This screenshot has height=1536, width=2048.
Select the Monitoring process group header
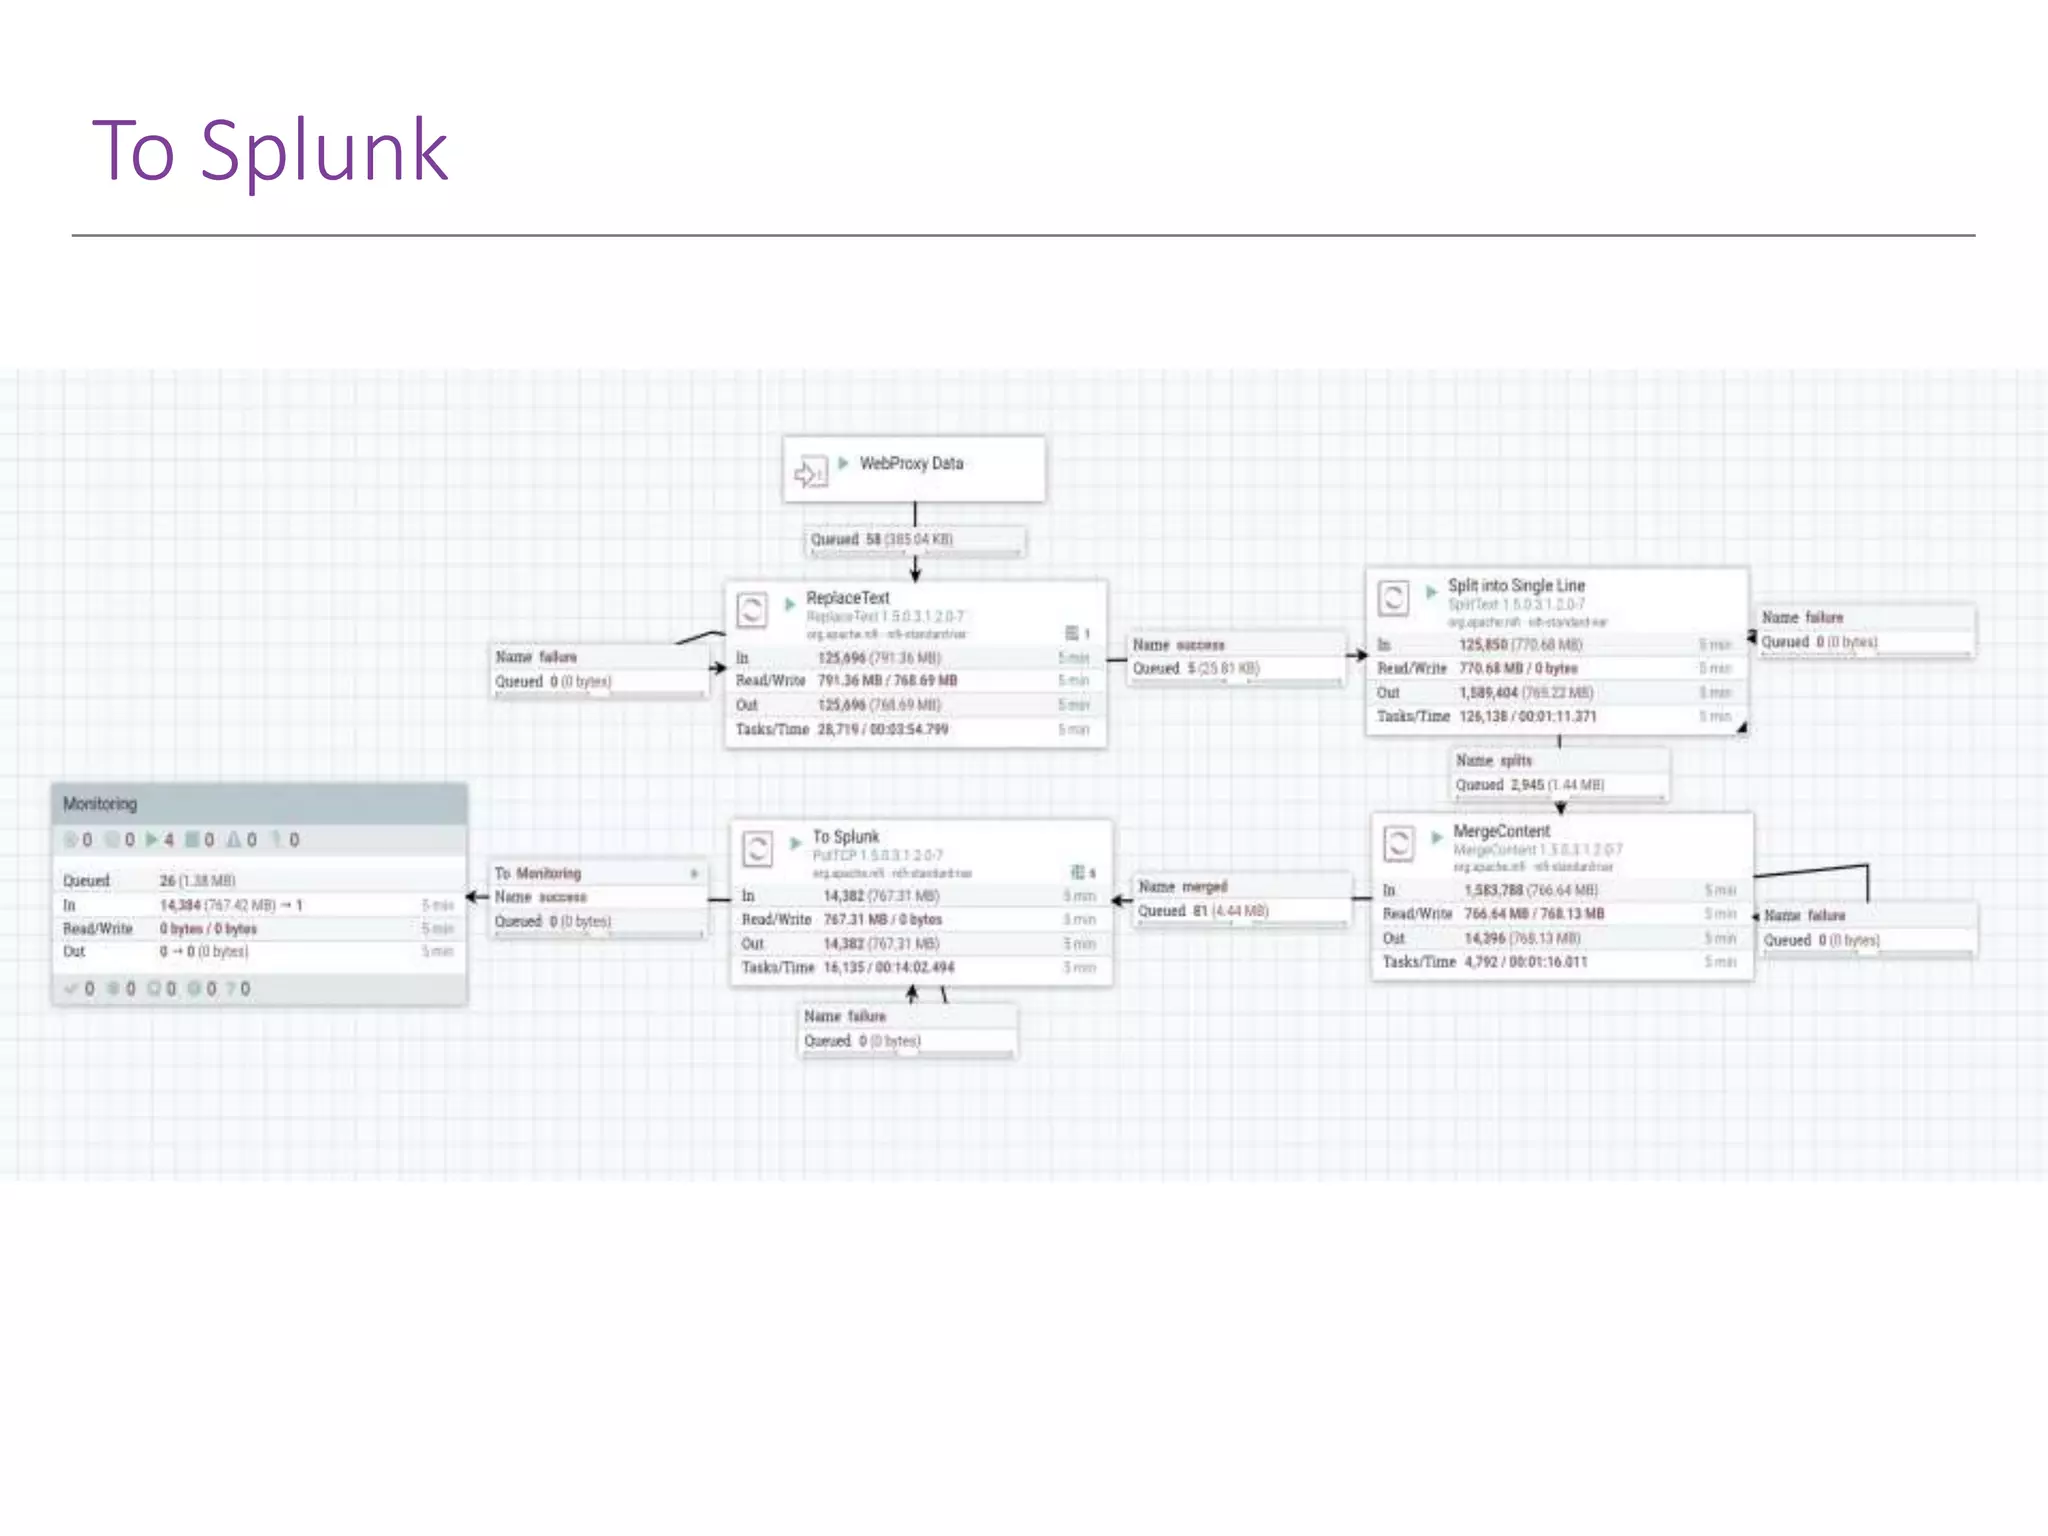pyautogui.click(x=259, y=804)
